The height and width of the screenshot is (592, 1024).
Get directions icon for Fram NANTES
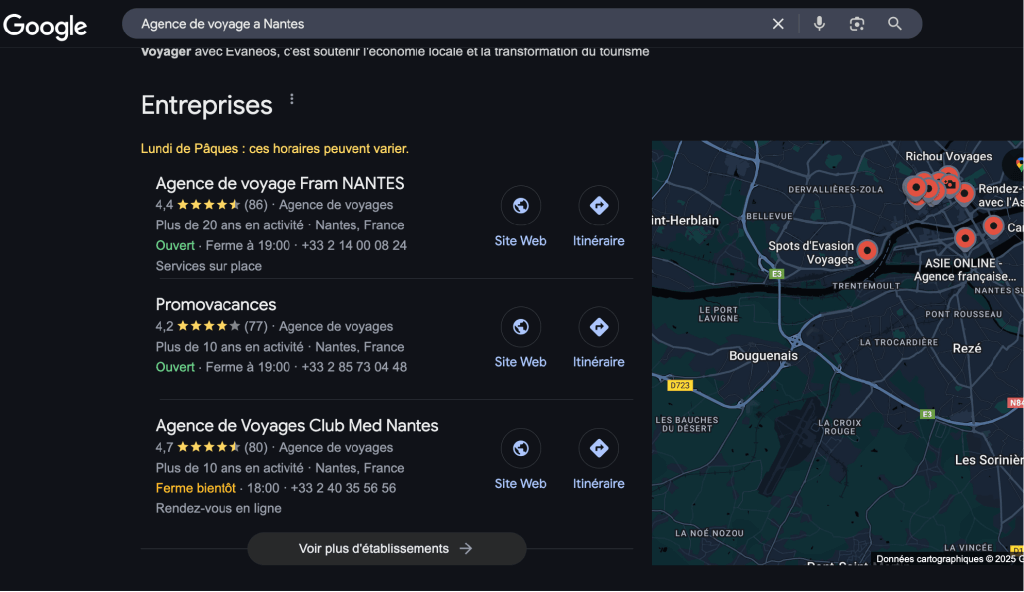click(599, 206)
